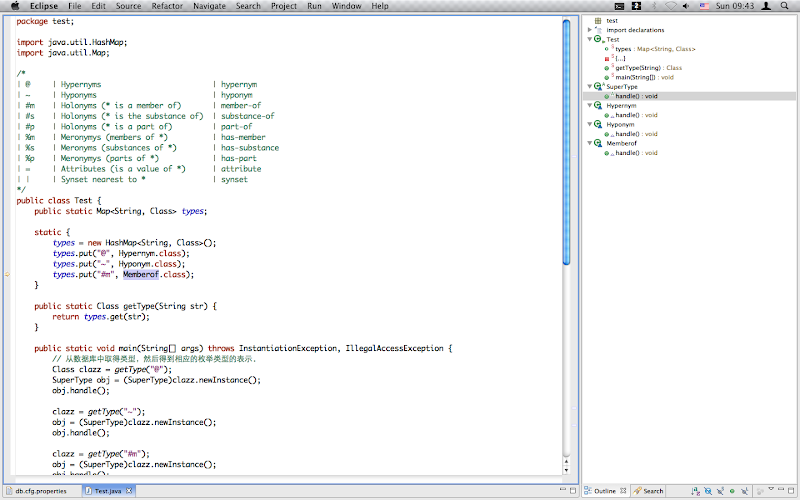Open the Search menu in menu bar
Image resolution: width=800 pixels, height=500 pixels.
click(248, 6)
